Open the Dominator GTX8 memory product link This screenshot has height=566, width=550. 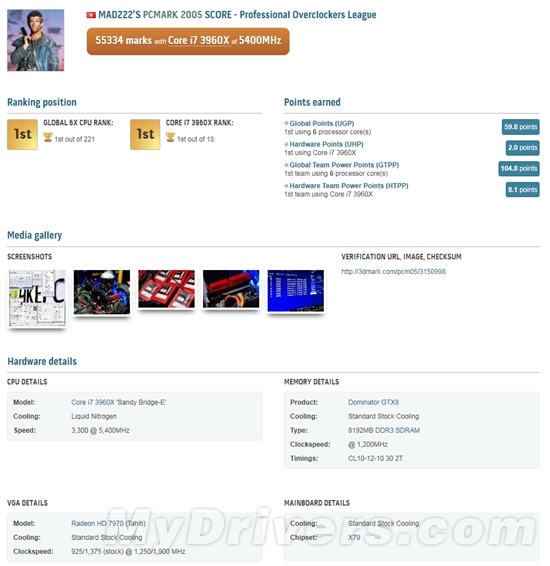[374, 402]
